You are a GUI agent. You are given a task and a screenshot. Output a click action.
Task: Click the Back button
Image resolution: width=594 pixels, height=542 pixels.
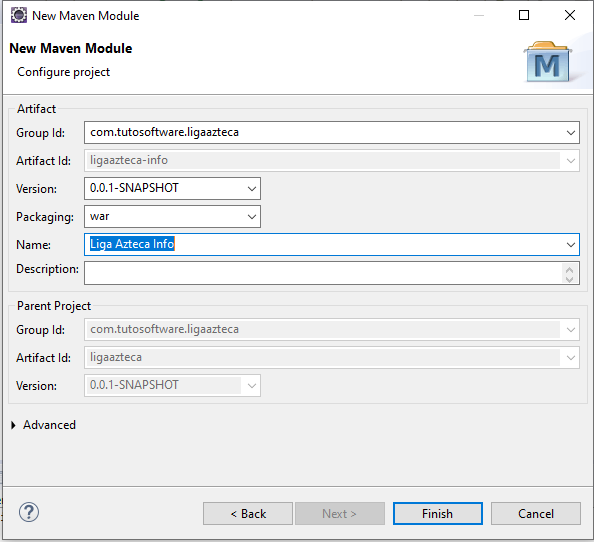(x=248, y=514)
